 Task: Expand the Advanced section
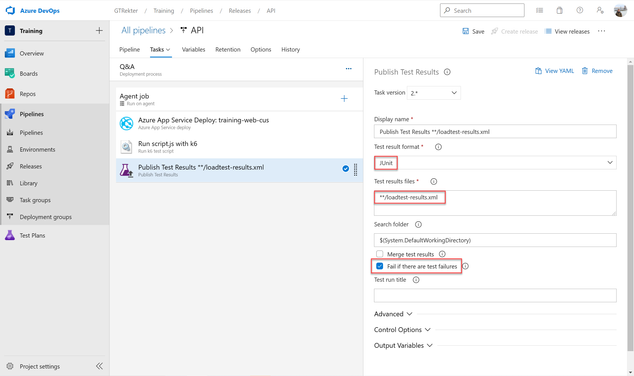tap(393, 314)
